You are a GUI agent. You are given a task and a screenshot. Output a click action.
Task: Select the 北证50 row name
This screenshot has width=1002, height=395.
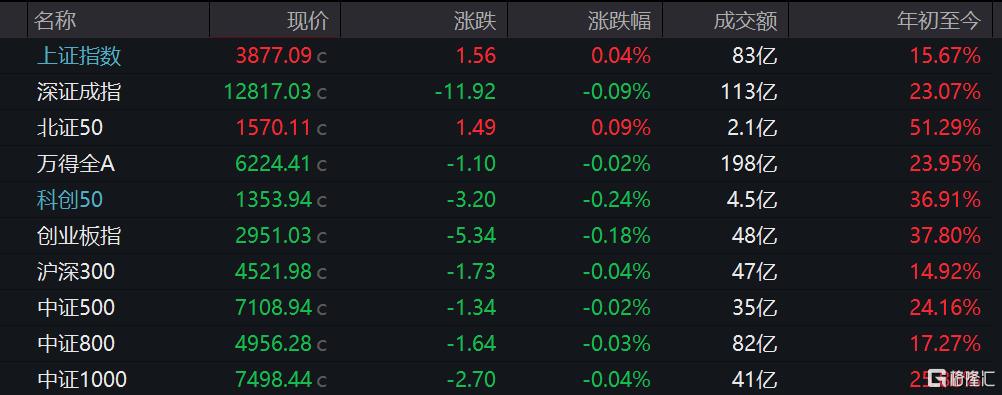coord(70,128)
